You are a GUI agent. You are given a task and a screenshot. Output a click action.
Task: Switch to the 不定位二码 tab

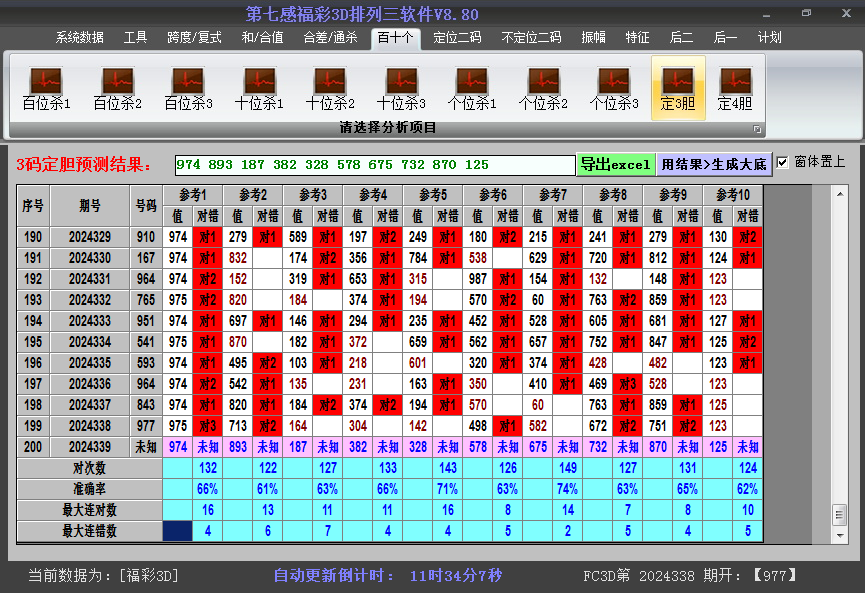[531, 38]
